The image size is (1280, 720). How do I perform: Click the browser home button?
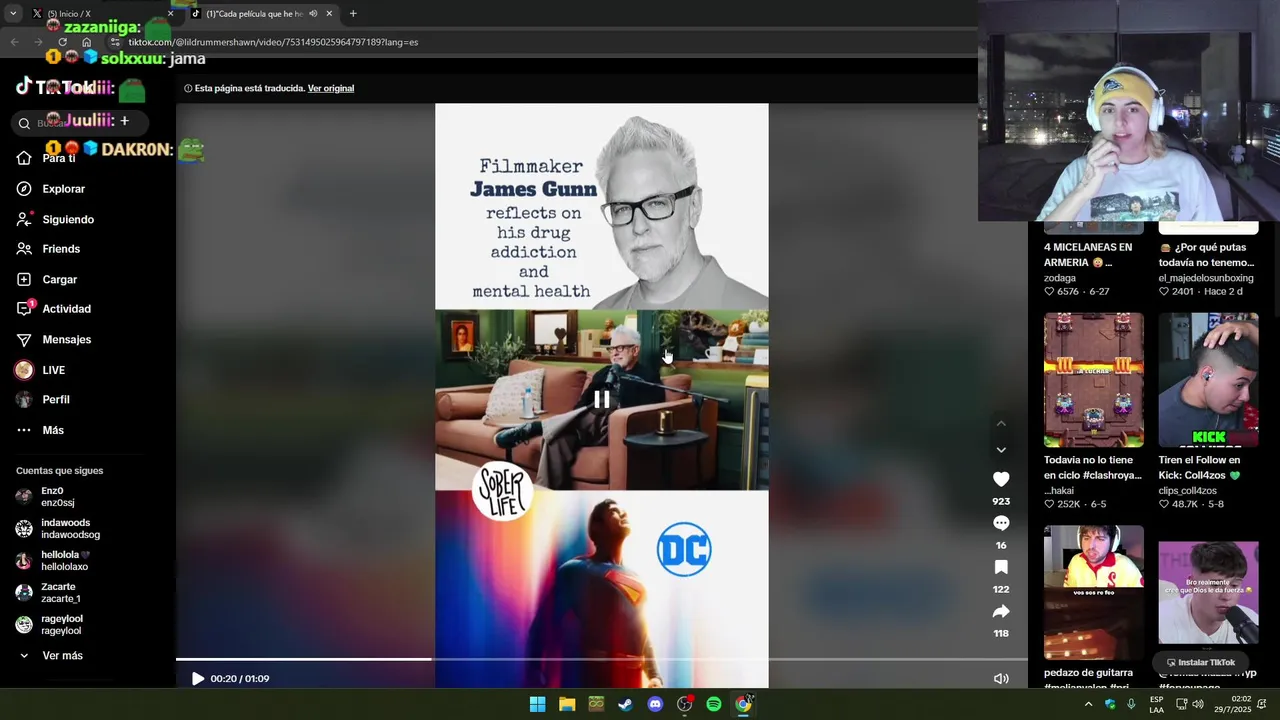tap(87, 42)
